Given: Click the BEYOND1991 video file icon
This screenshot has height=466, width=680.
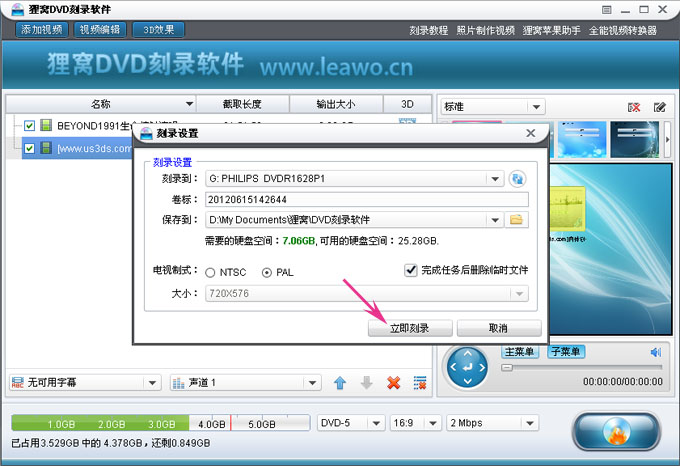Looking at the screenshot, I should tap(46, 125).
